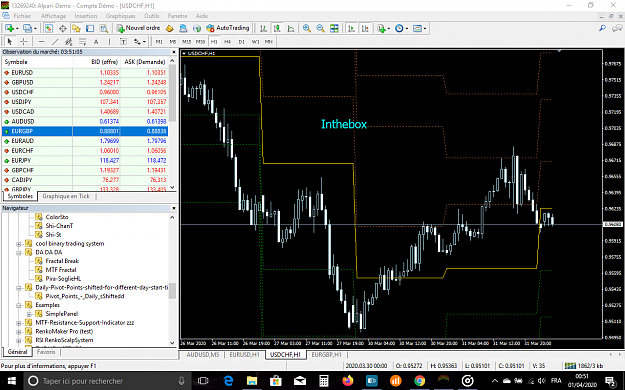The width and height of the screenshot is (625, 390).
Task: Open the Fichier menu
Action: click(x=22, y=16)
